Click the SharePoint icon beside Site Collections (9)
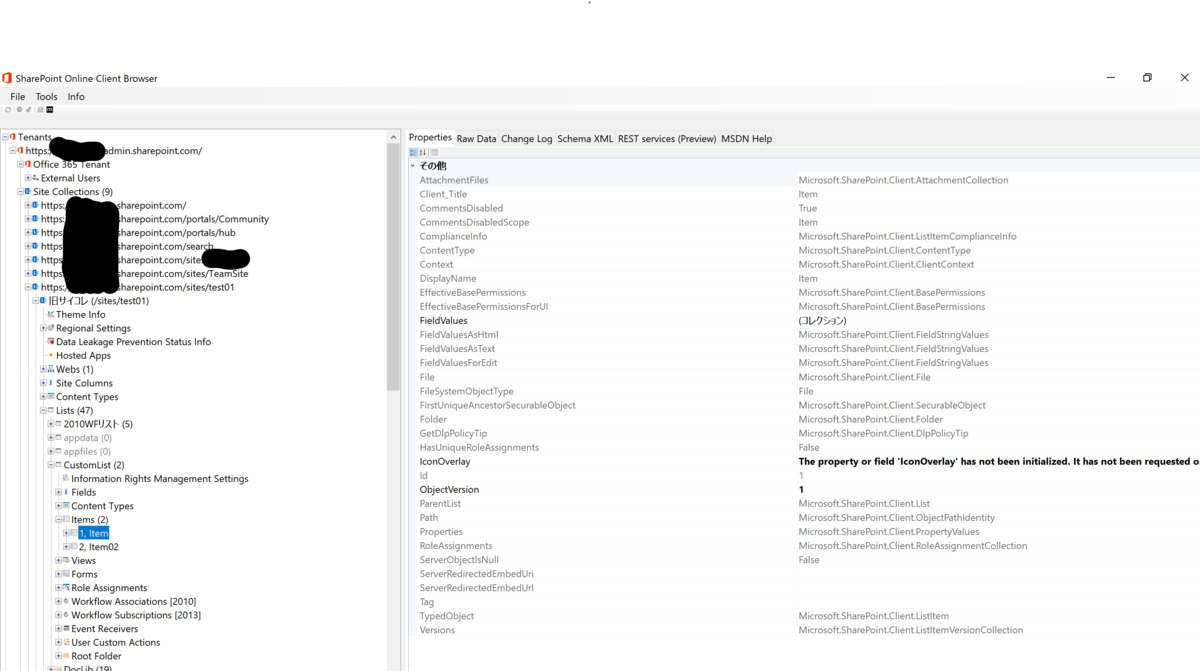Screen dimensions: 1200x671 [28, 192]
